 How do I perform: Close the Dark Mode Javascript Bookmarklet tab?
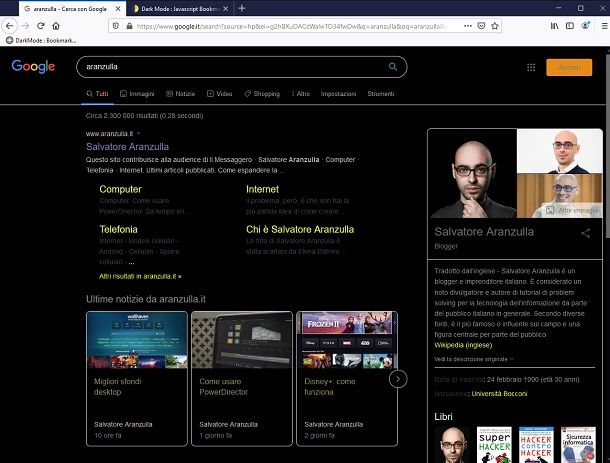point(225,9)
